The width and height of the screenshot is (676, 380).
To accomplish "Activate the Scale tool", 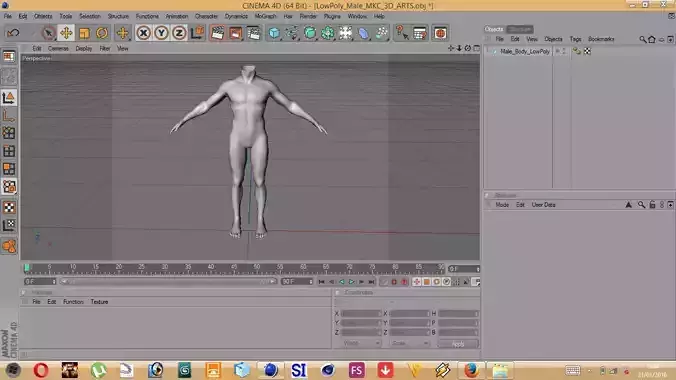I will click(x=84, y=33).
